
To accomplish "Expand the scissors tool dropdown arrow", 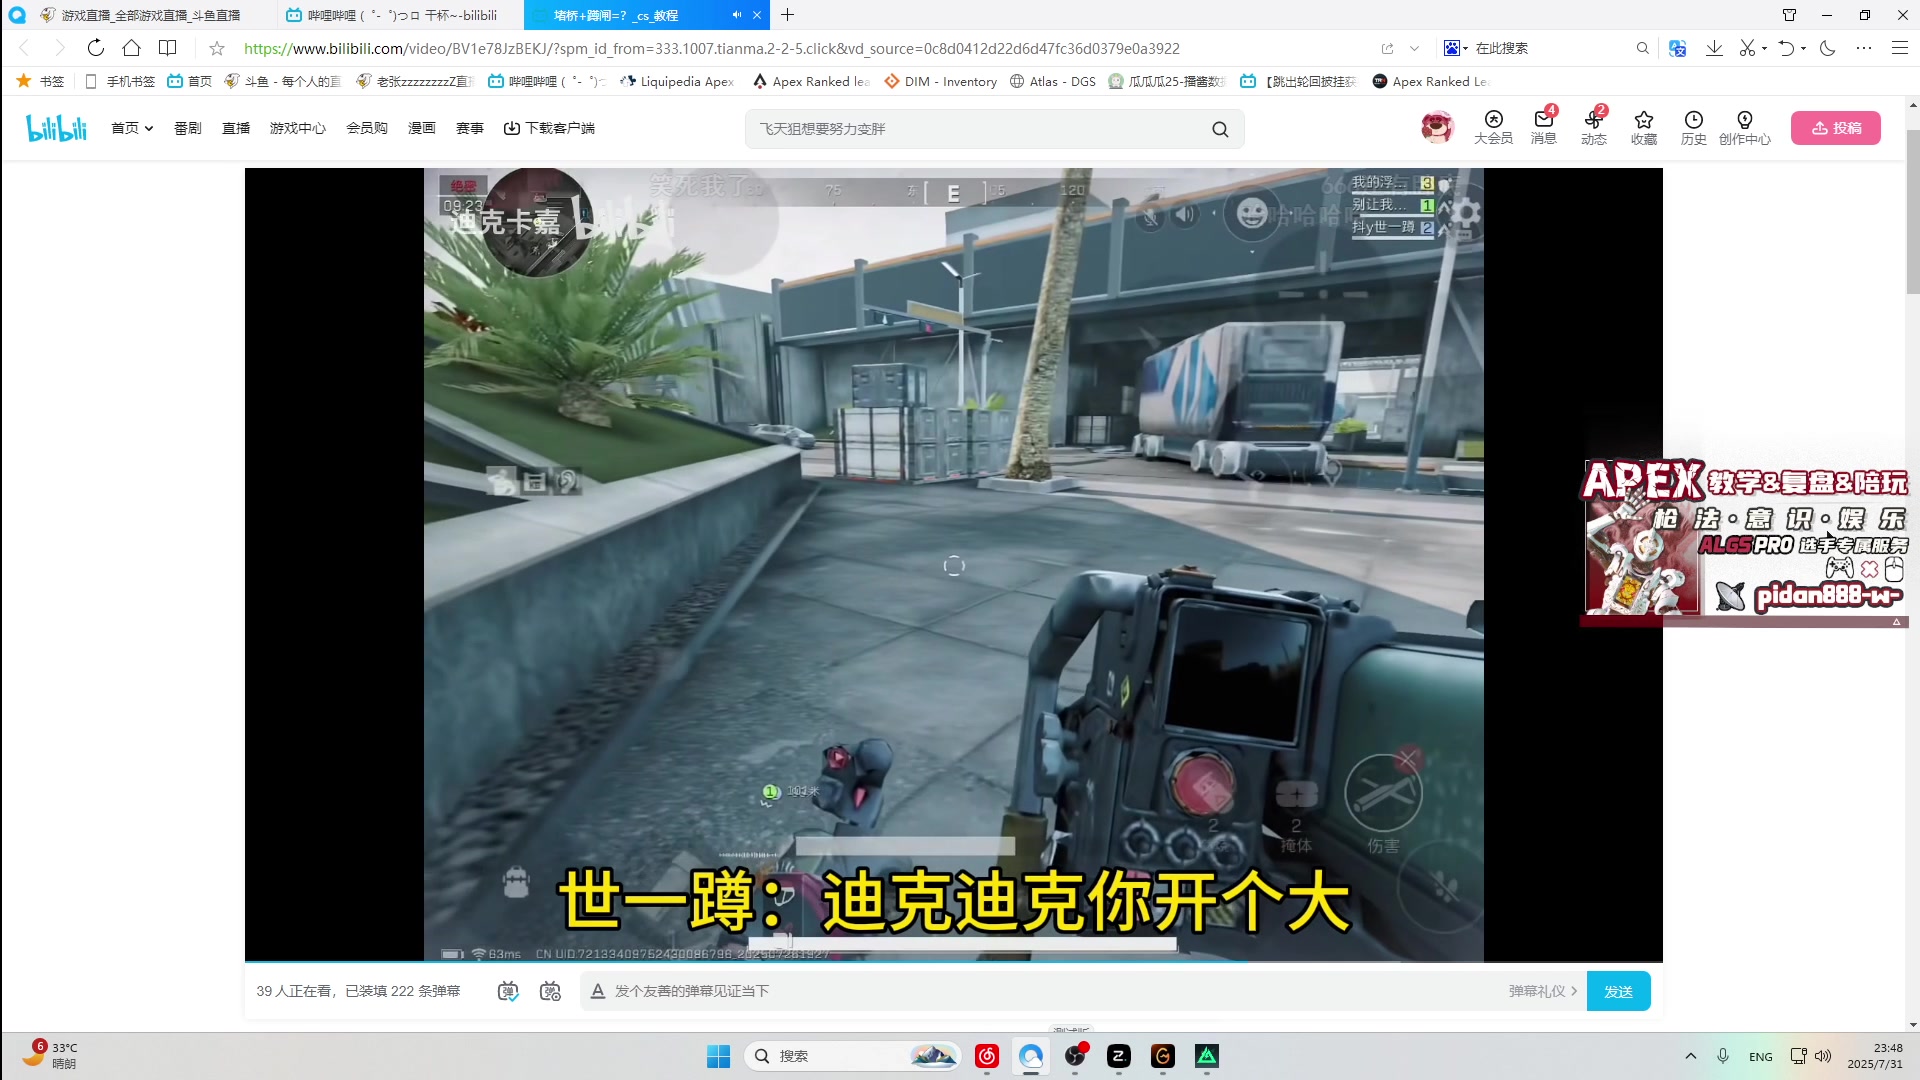I will [1764, 48].
